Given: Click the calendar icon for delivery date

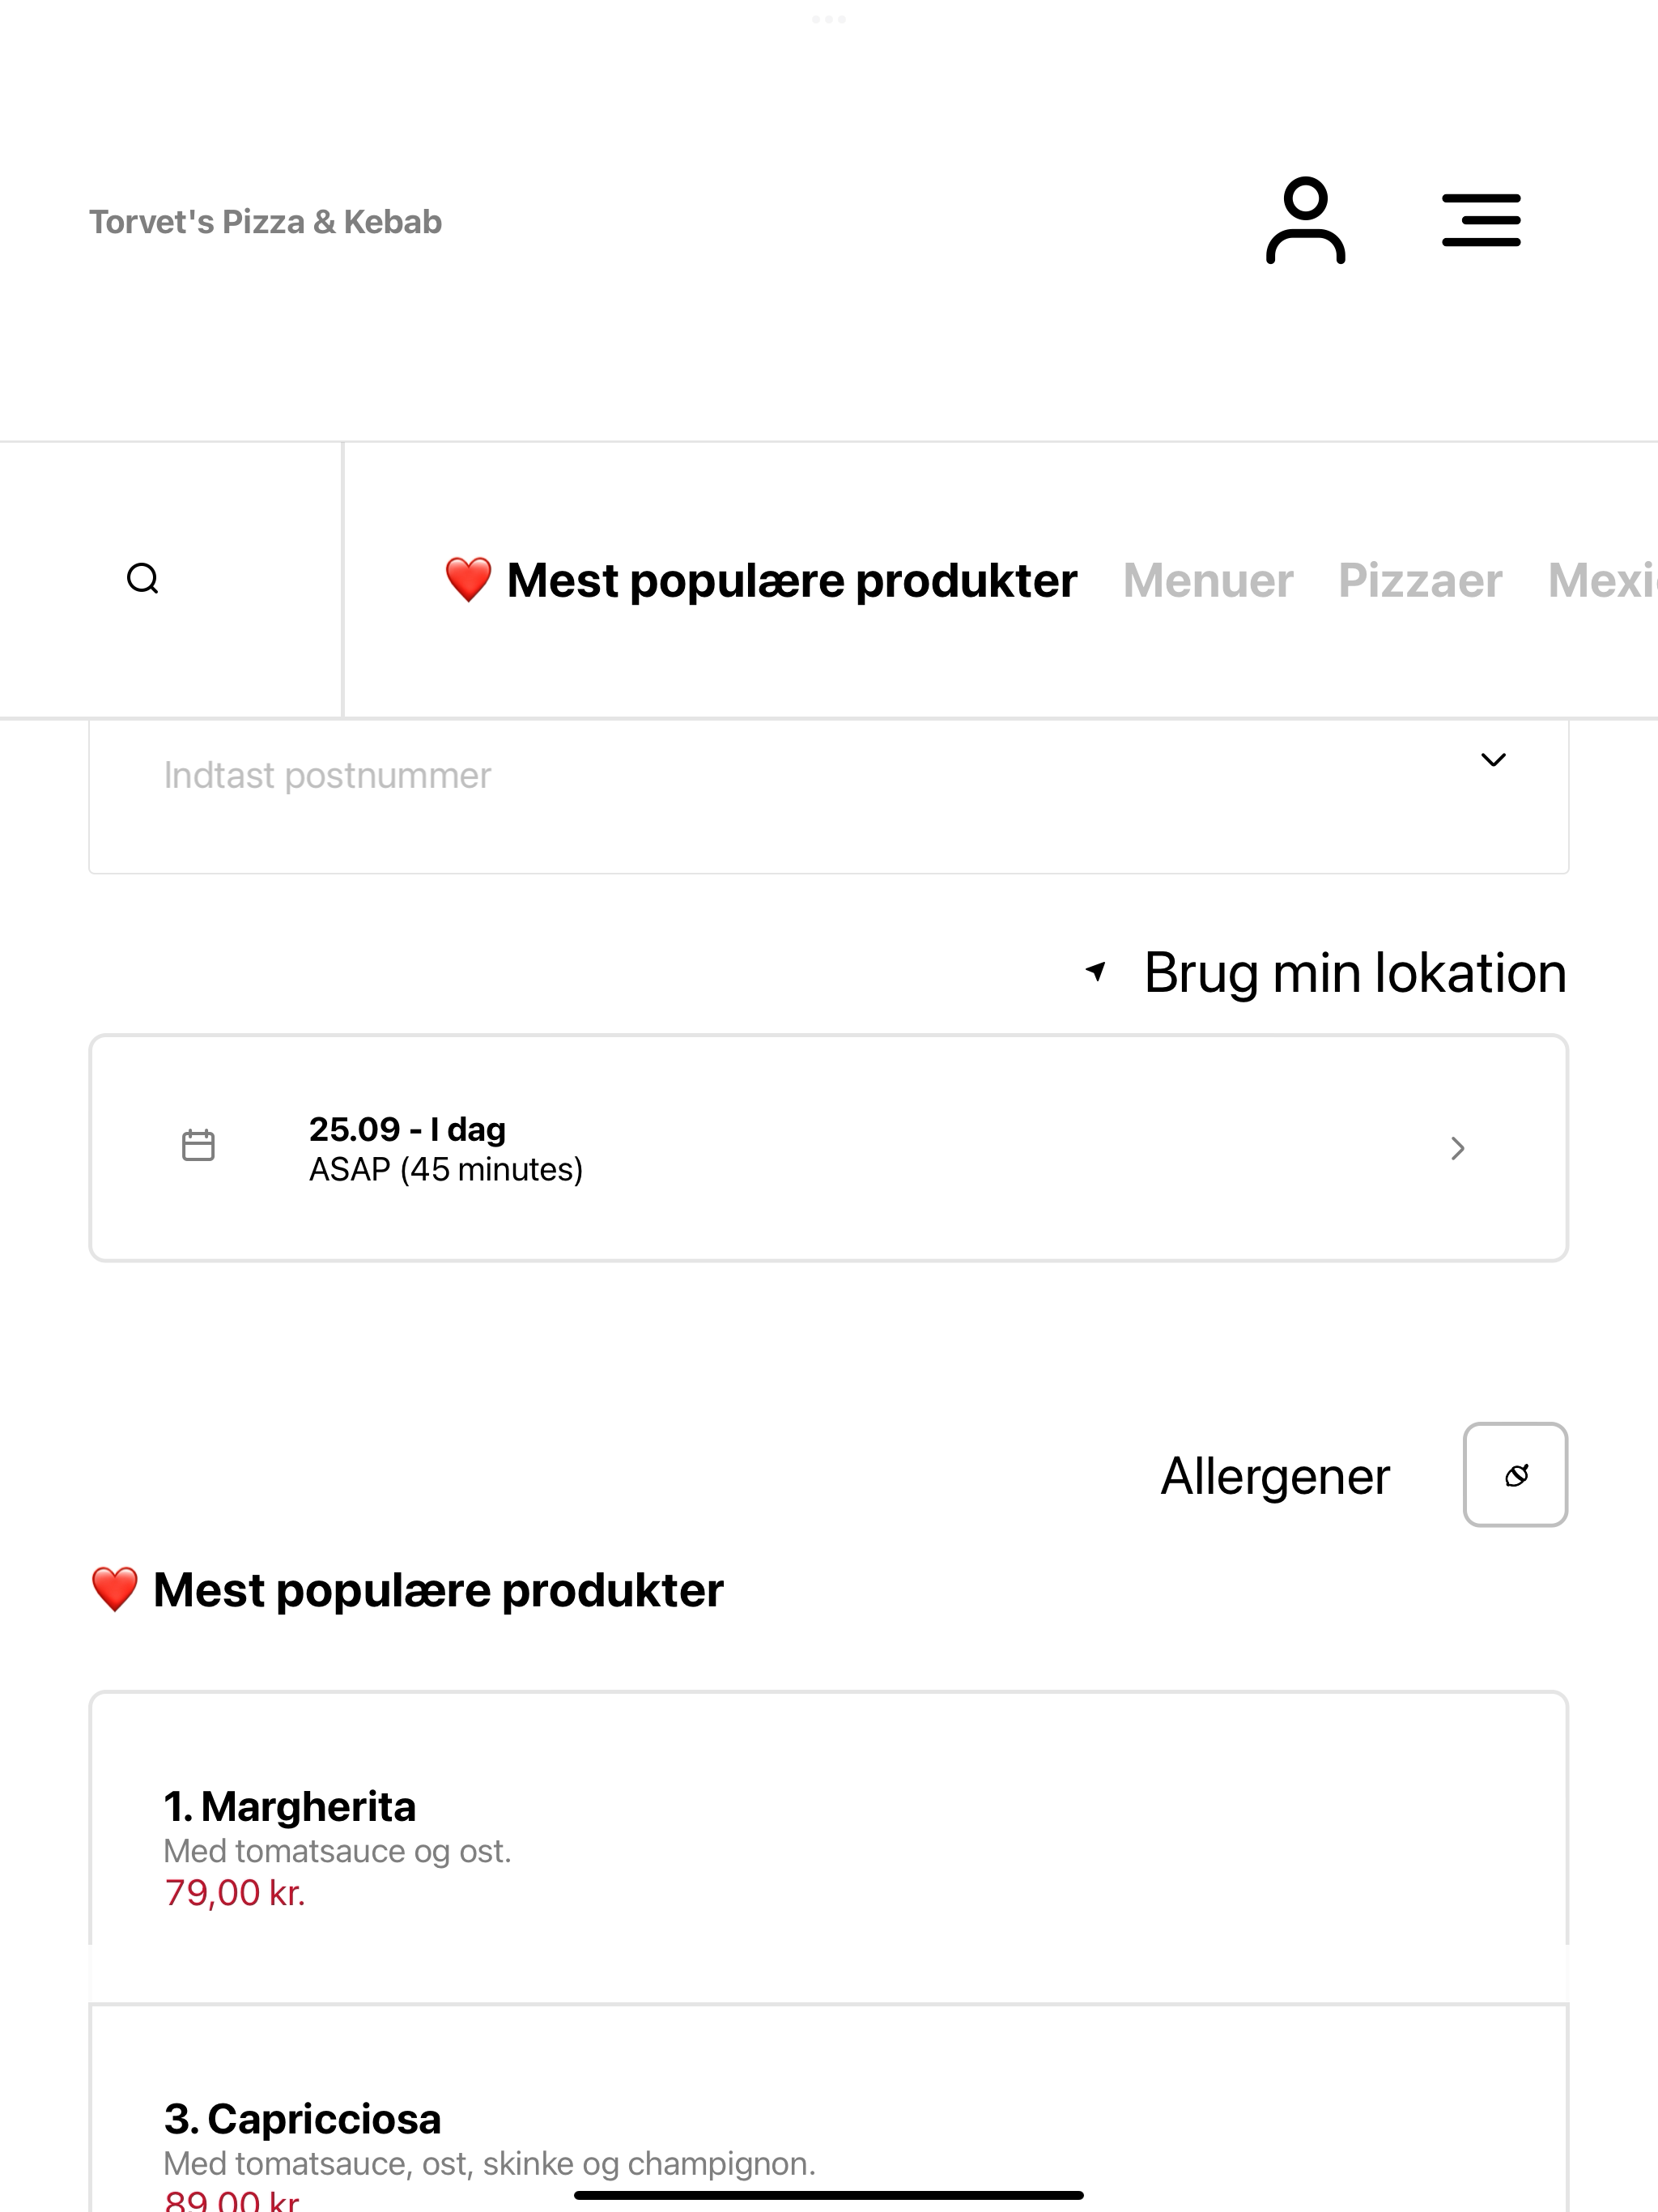Looking at the screenshot, I should [x=198, y=1145].
